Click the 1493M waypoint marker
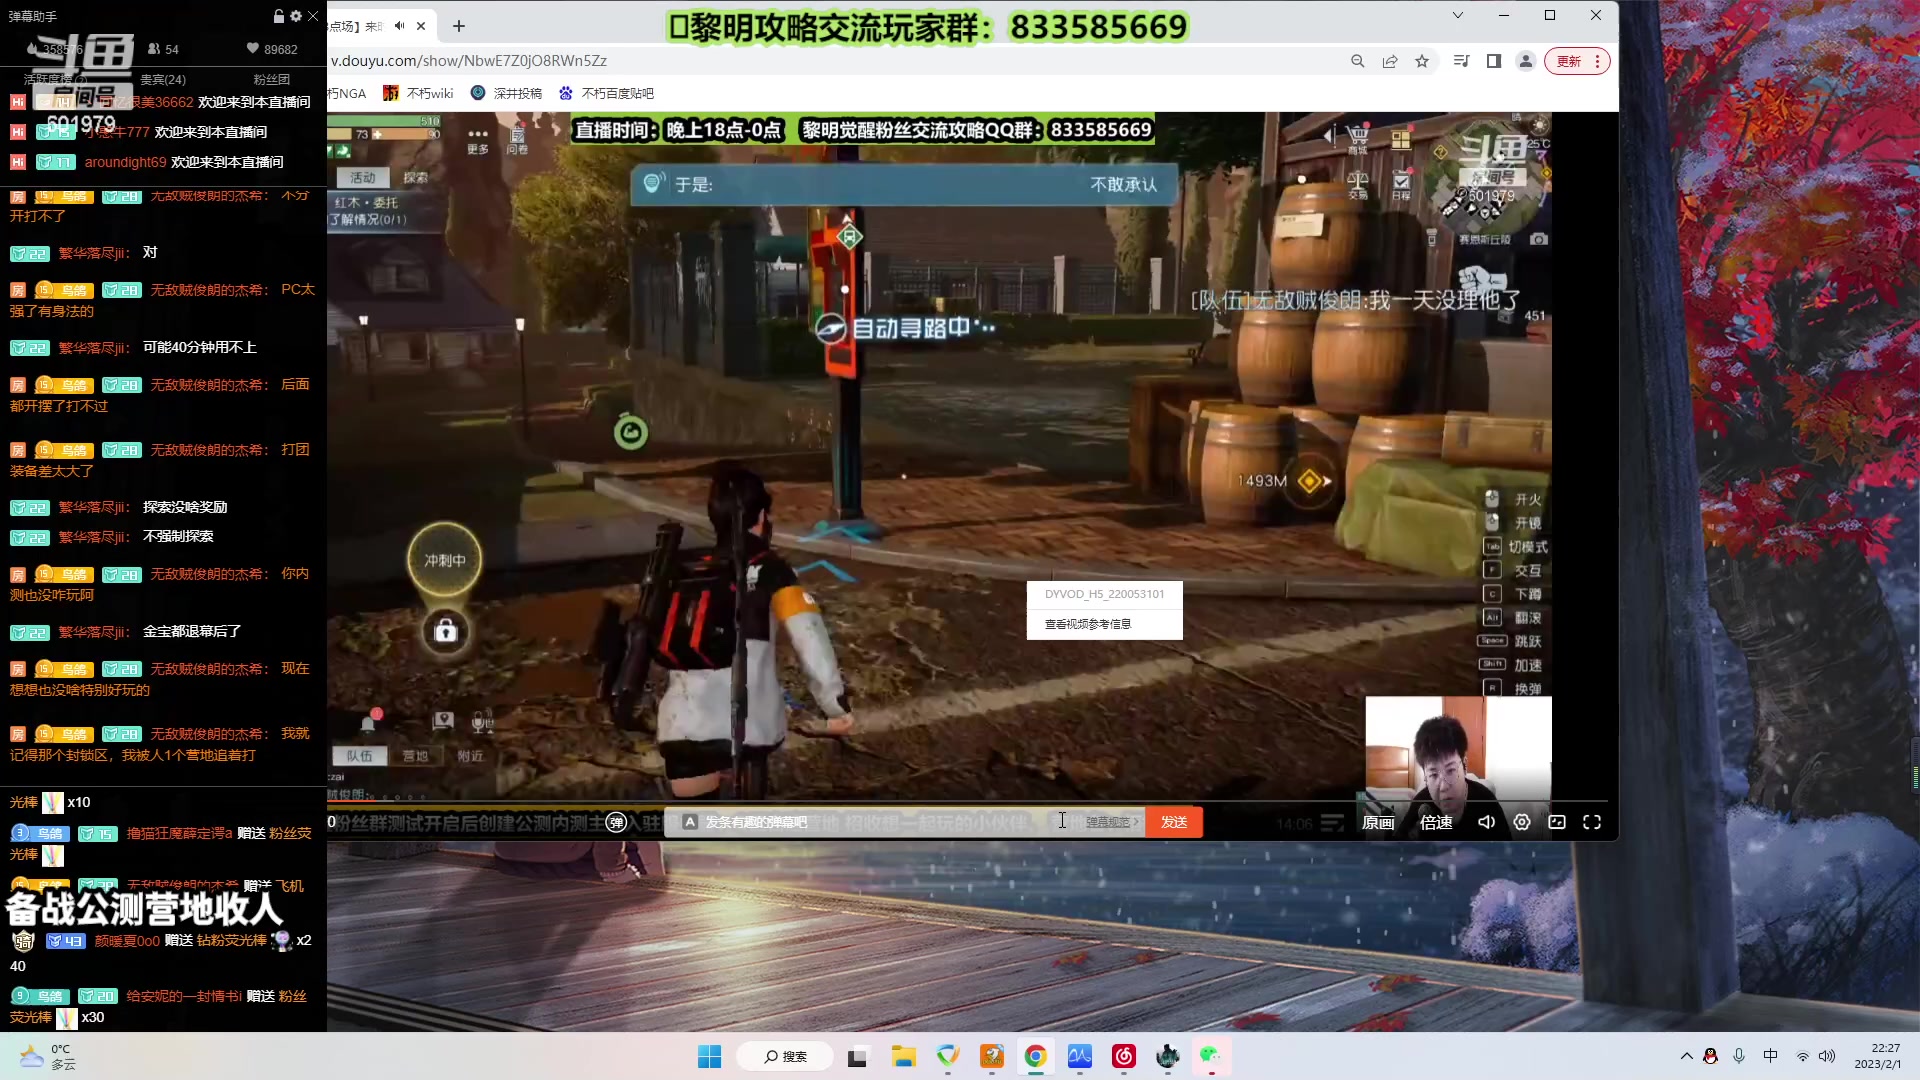 [1309, 481]
